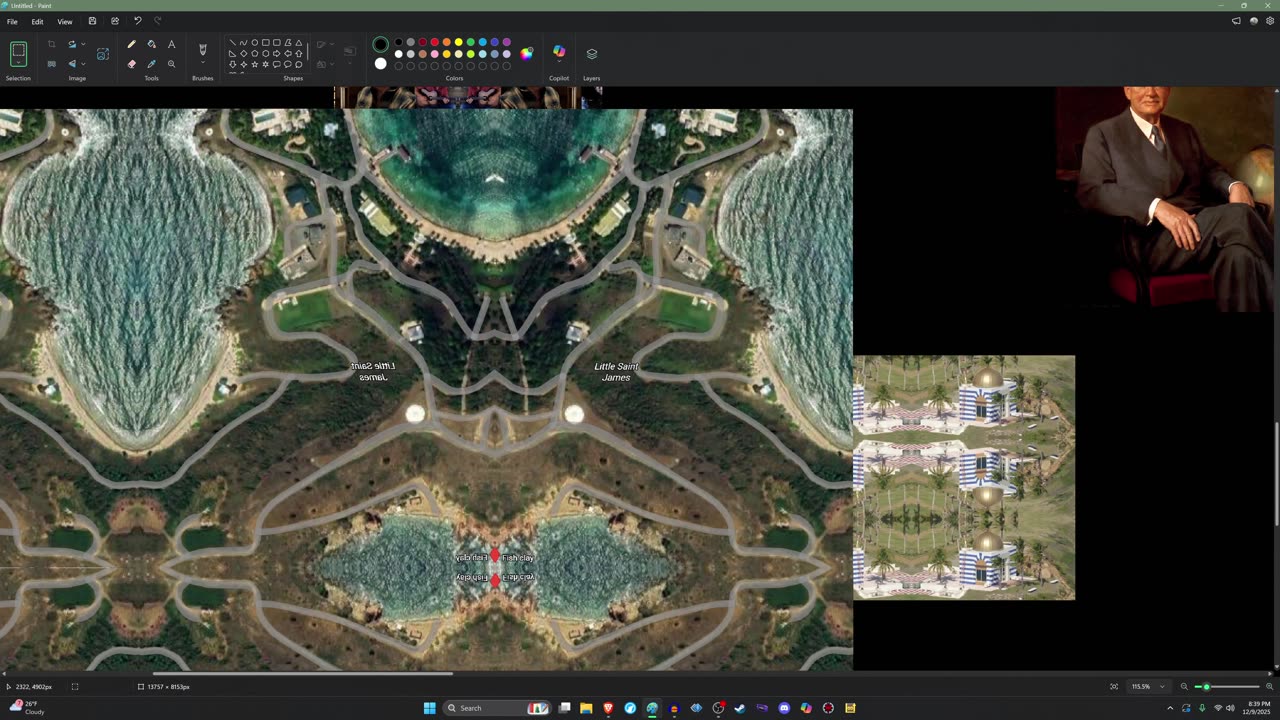Click the Share icon next to Save

[x=115, y=21]
